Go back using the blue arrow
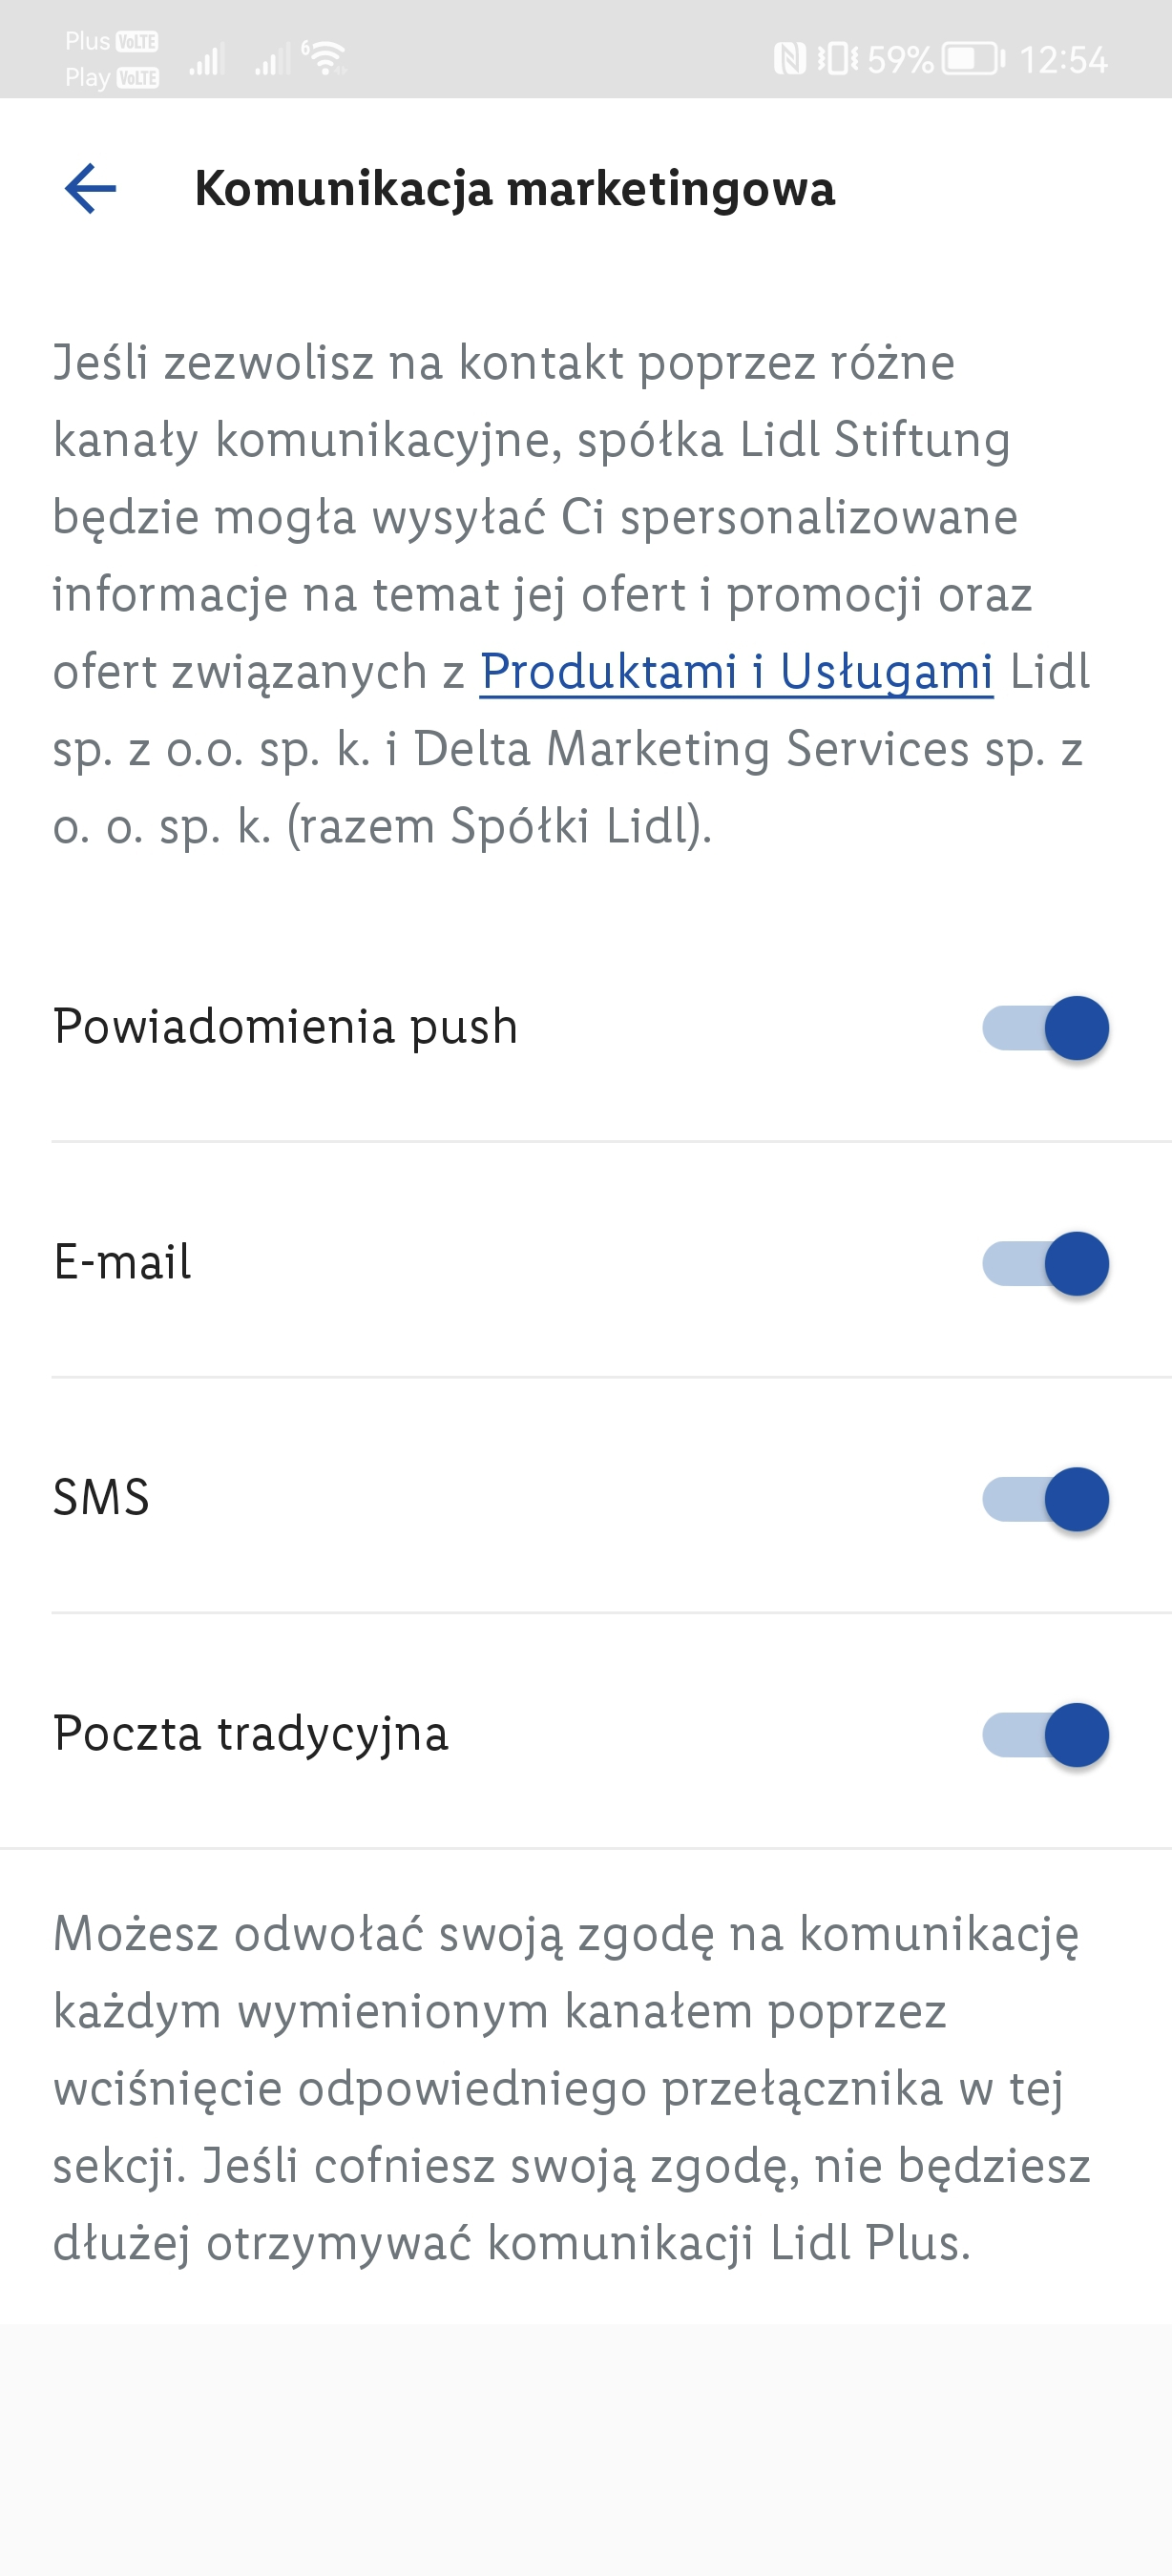Screen dimensions: 1172x2576 point(90,188)
